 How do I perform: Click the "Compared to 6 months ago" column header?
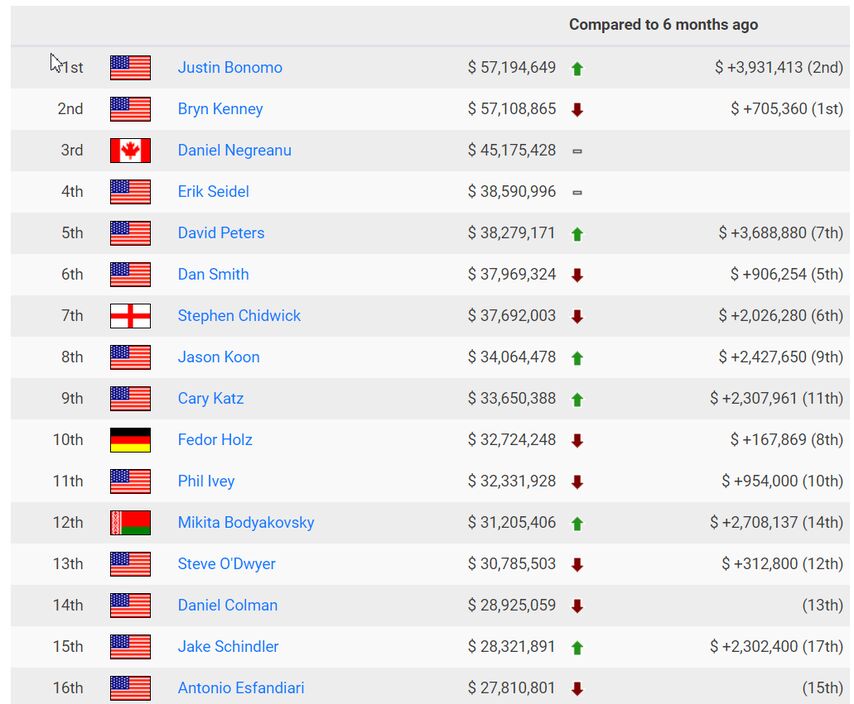663,25
